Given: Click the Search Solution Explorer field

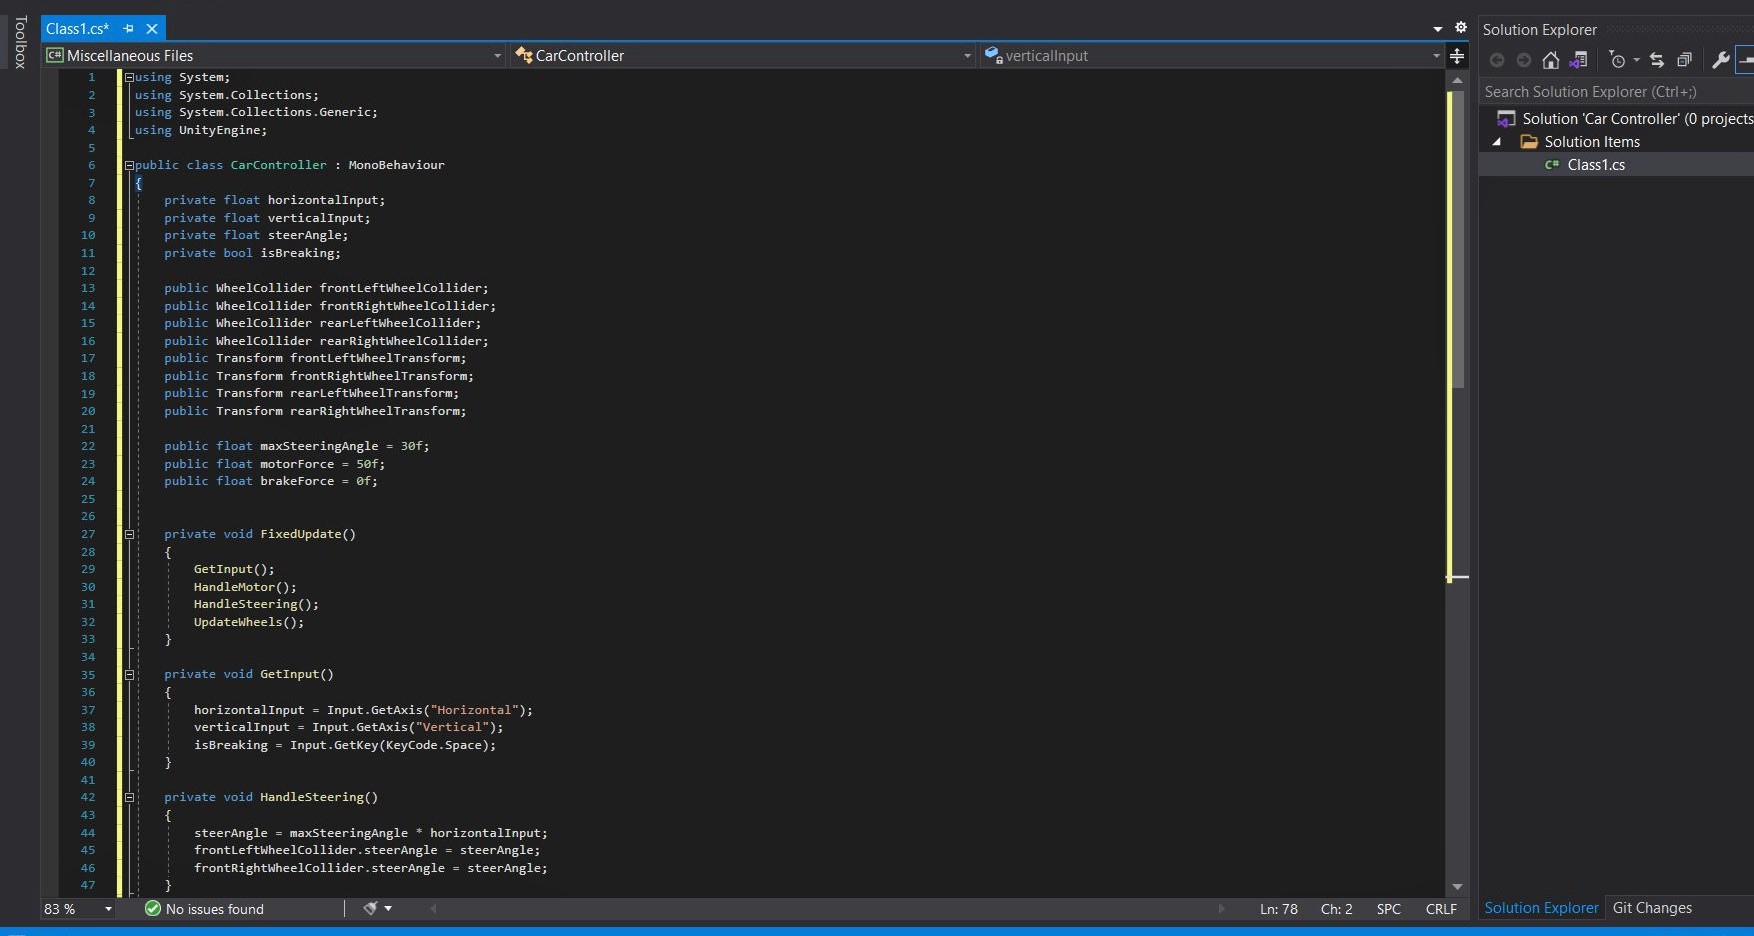Looking at the screenshot, I should [1610, 92].
